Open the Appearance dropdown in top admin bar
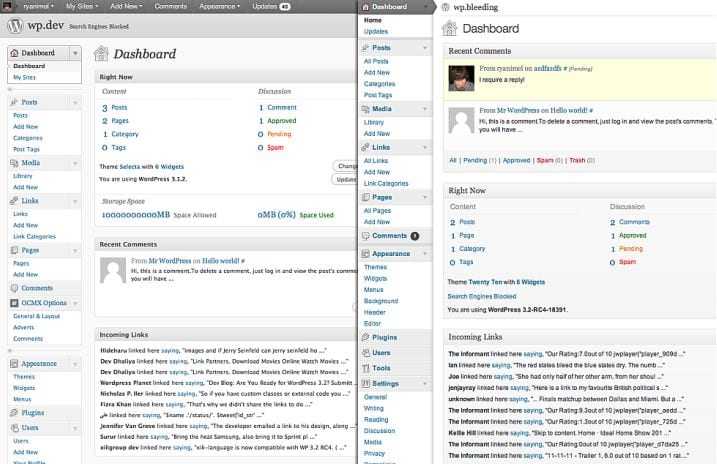 click(x=219, y=6)
